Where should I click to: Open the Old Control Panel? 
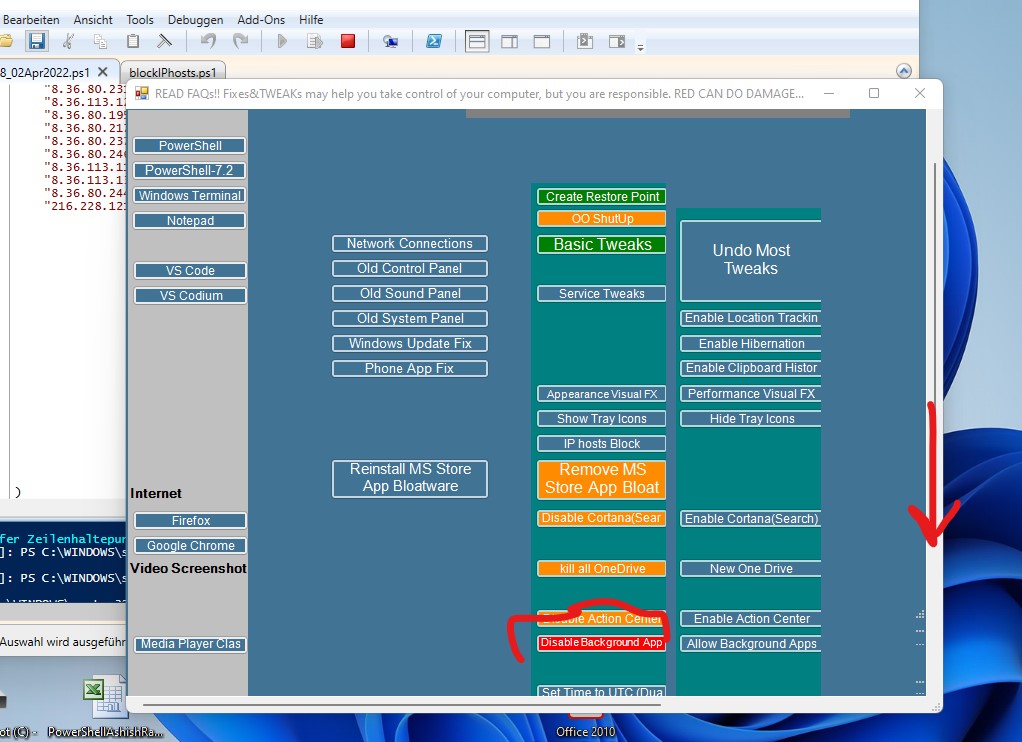(x=409, y=269)
